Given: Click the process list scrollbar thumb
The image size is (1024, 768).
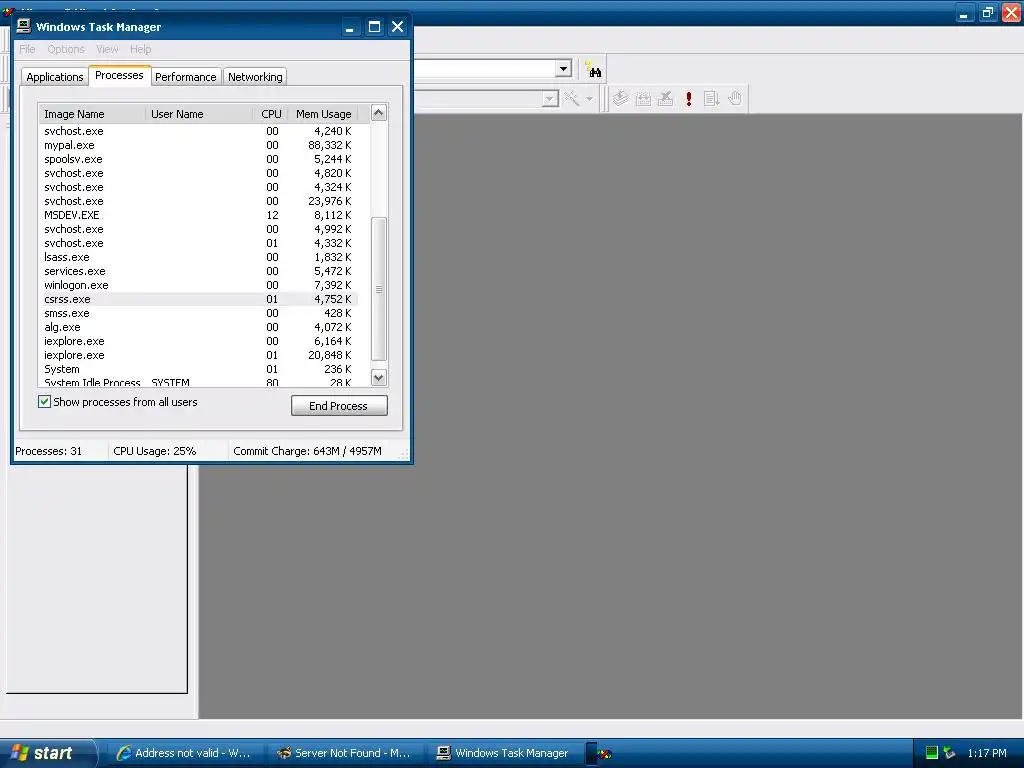Looking at the screenshot, I should (379, 289).
